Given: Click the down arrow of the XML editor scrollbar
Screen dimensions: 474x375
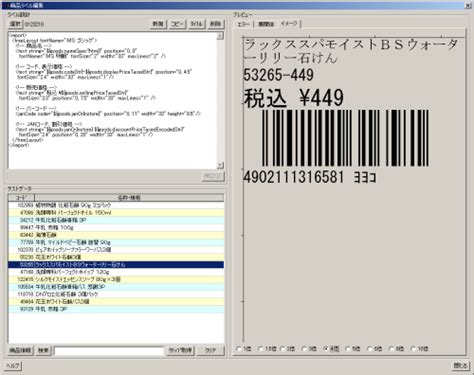Looking at the screenshot, I should point(220,165).
